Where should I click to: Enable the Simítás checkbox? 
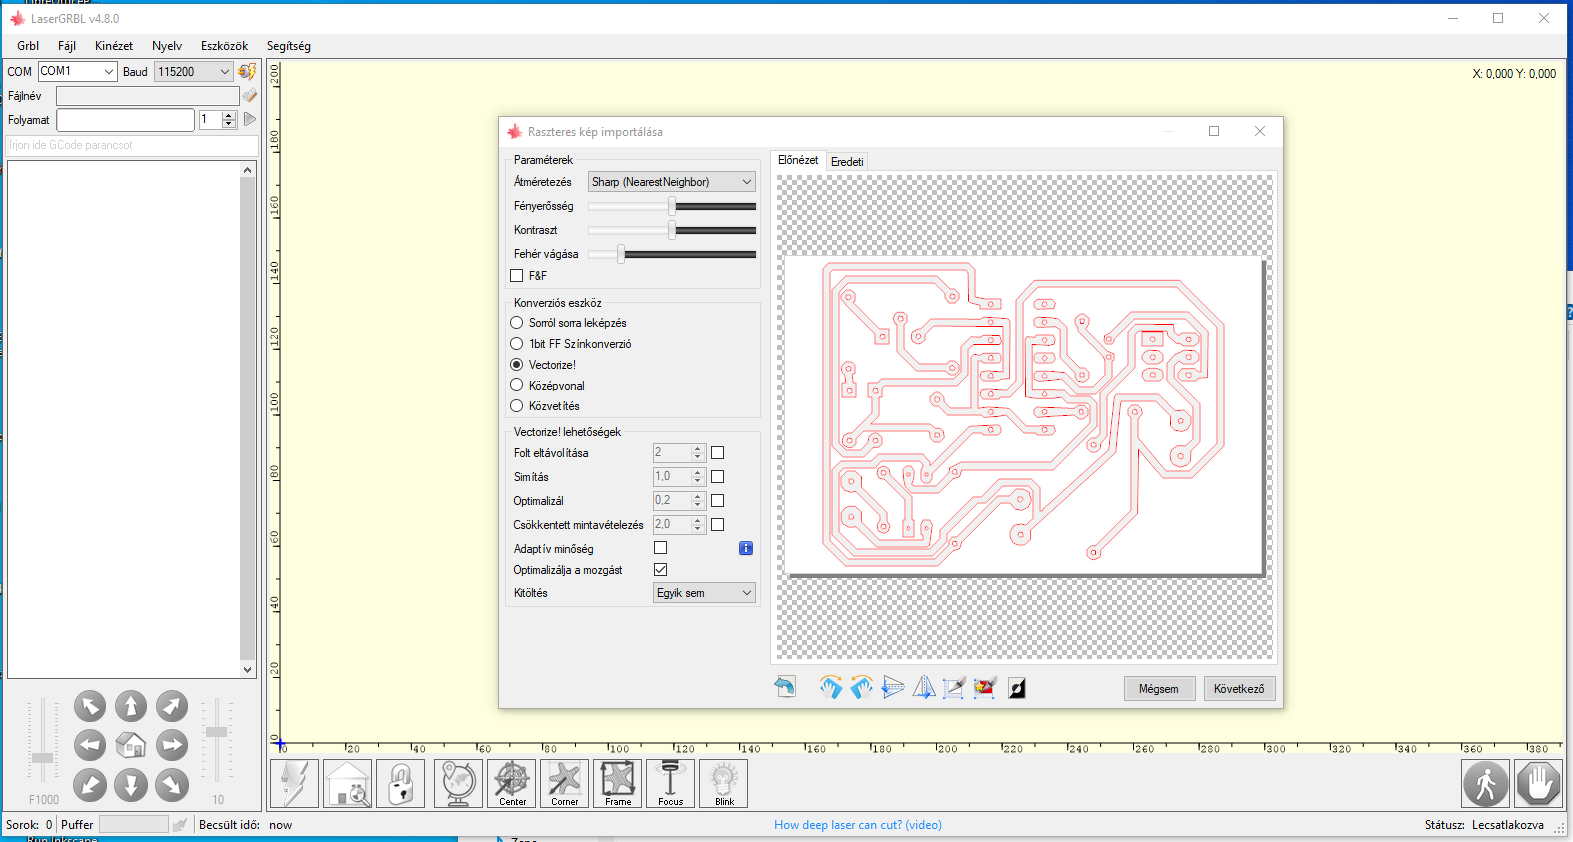717,477
